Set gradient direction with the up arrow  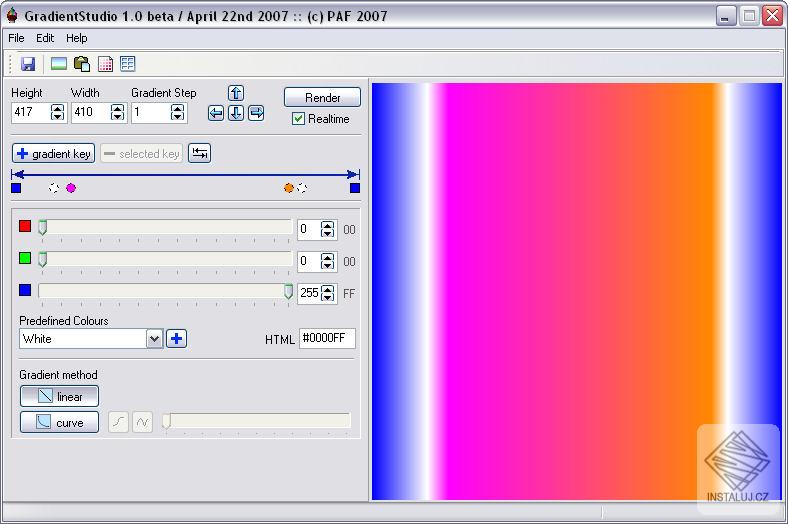pyautogui.click(x=236, y=93)
